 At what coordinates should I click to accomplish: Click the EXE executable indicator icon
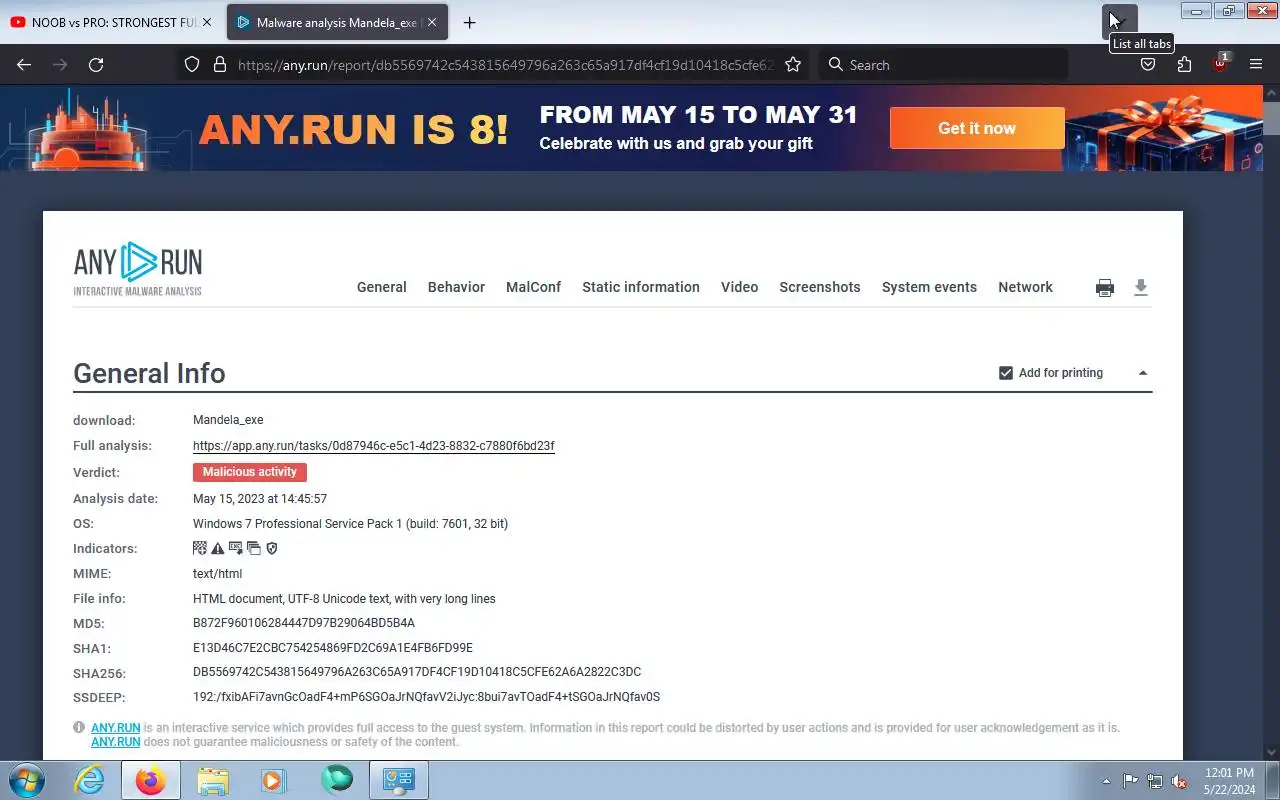236,548
